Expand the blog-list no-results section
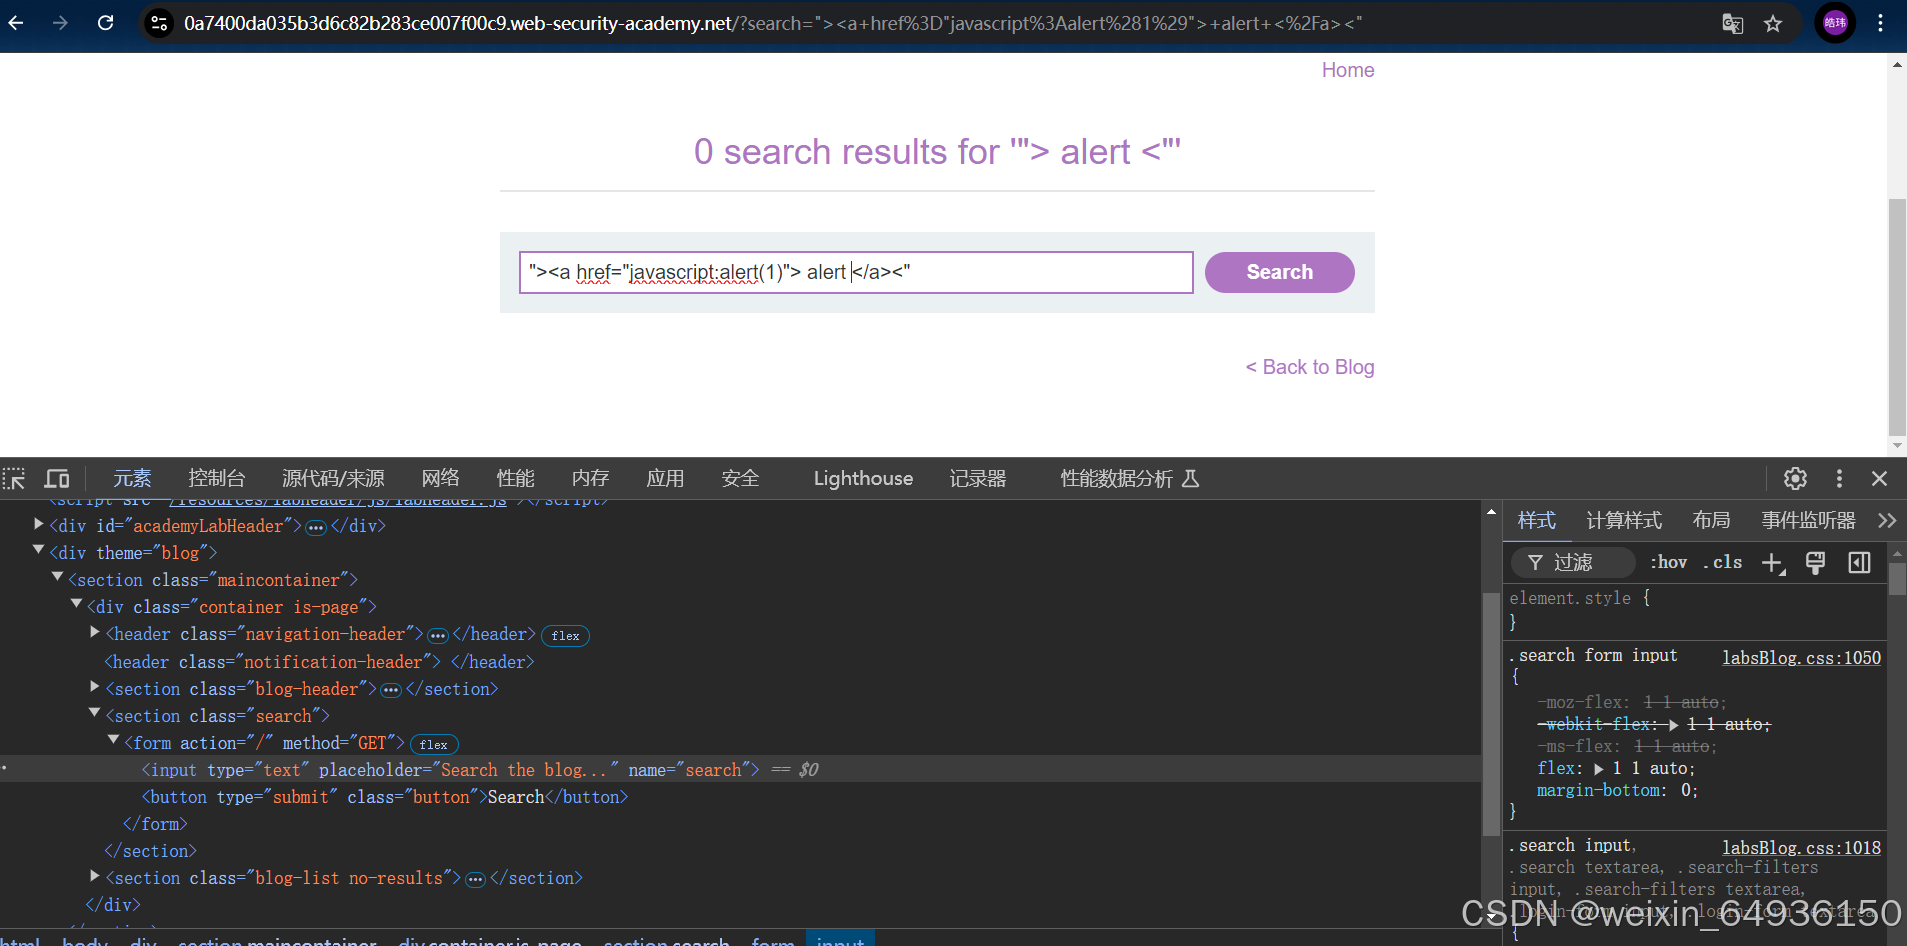This screenshot has height=946, width=1907. coord(95,875)
